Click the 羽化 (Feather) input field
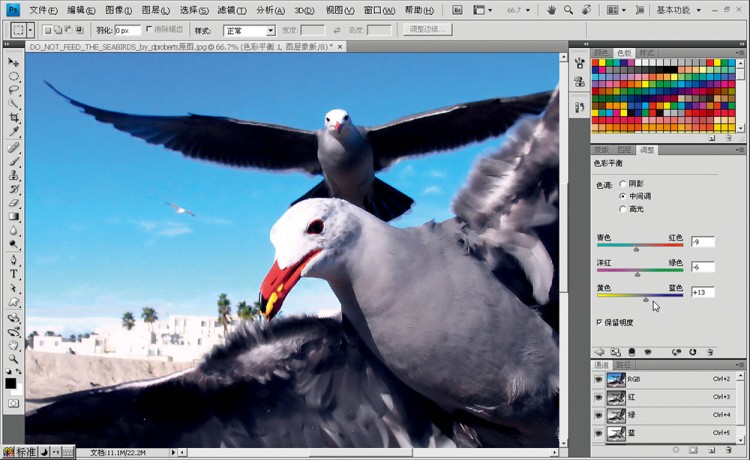This screenshot has width=750, height=460. coord(127,31)
